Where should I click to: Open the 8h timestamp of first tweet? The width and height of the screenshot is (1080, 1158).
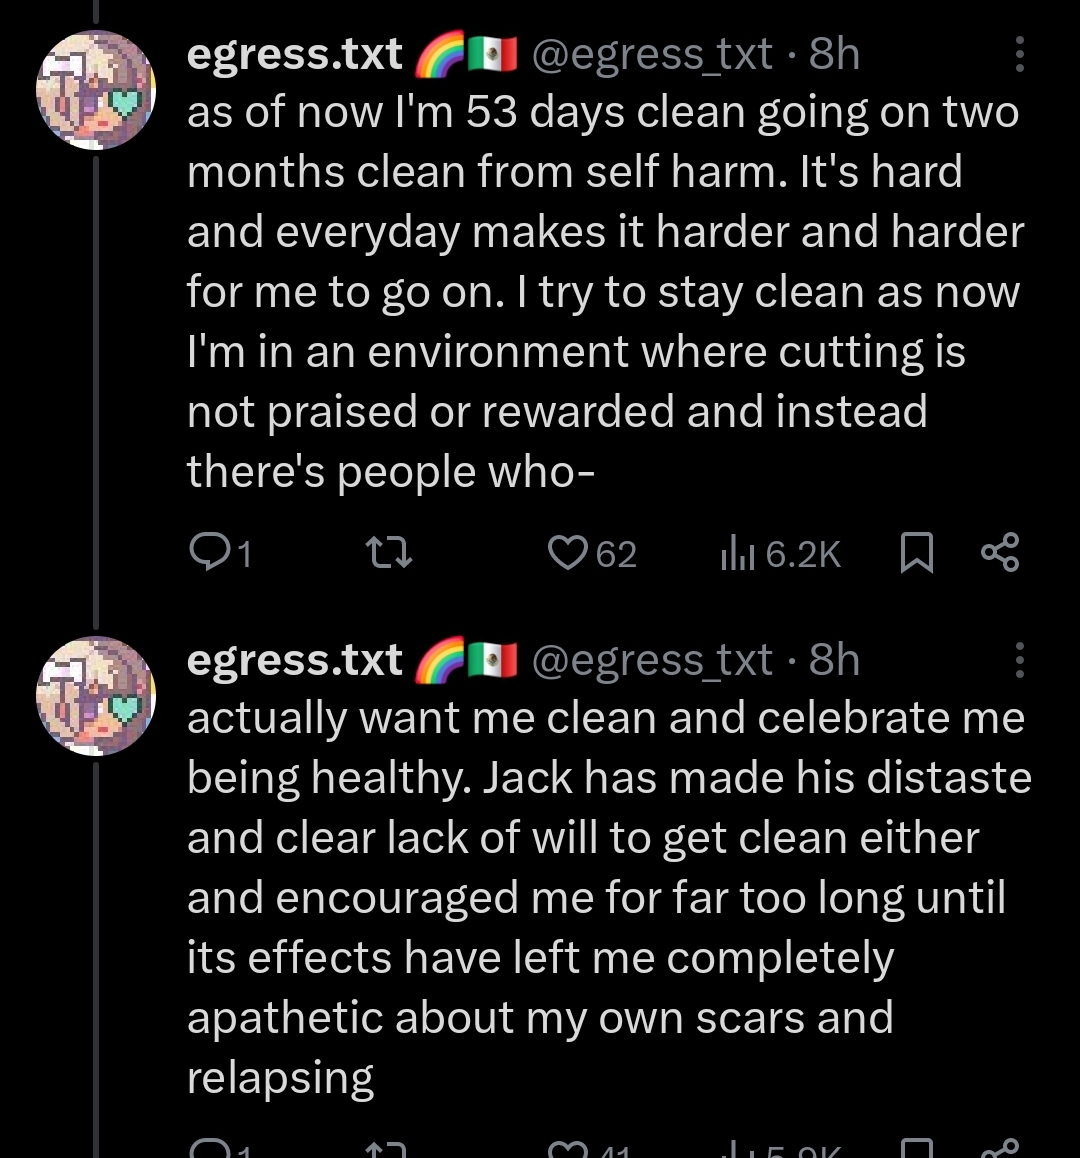pos(834,54)
